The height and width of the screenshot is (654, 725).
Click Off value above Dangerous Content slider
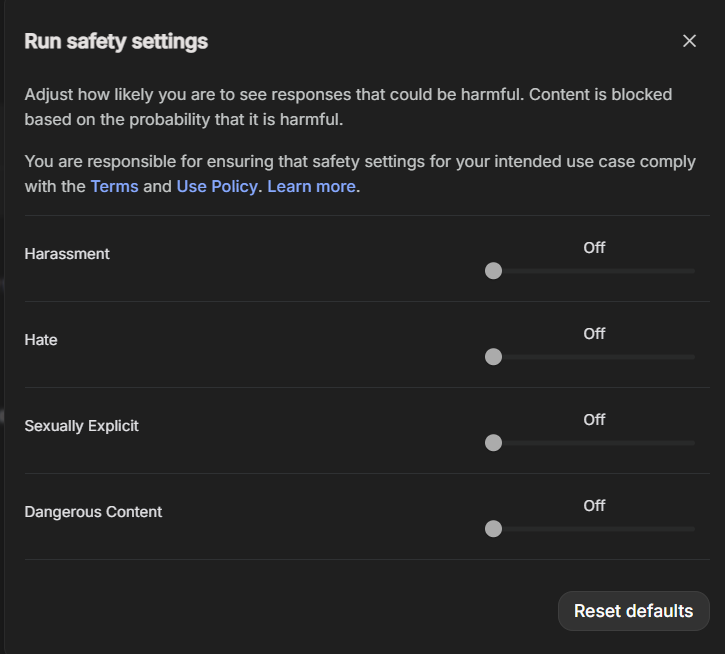pyautogui.click(x=594, y=506)
